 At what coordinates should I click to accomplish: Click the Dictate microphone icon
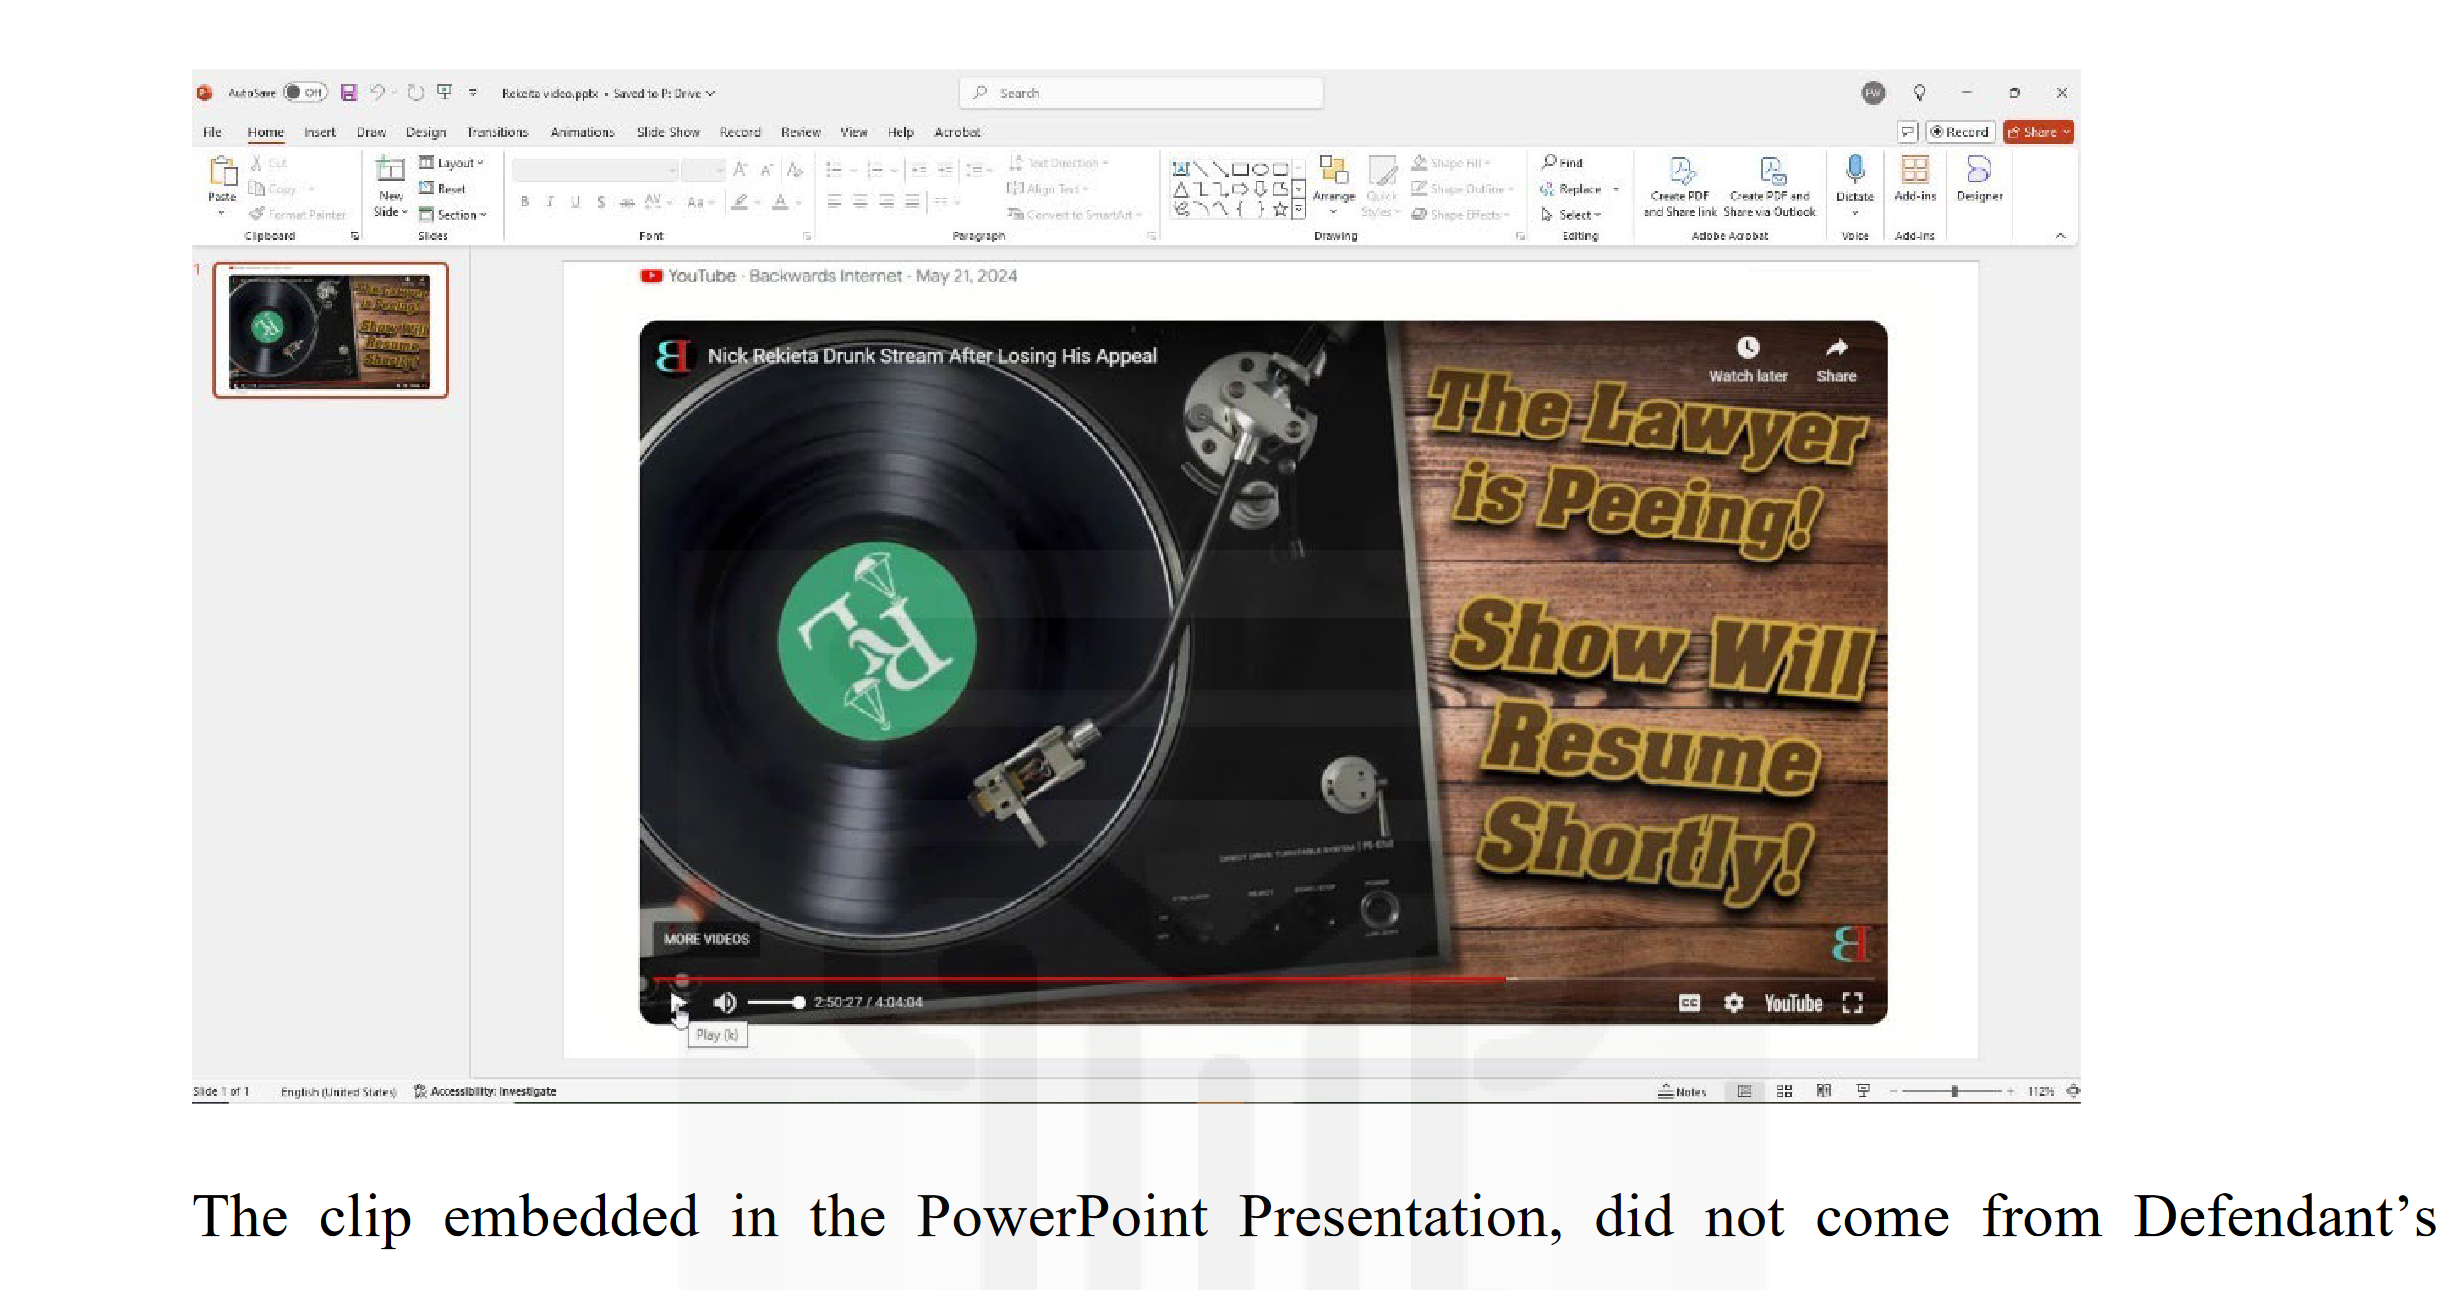click(1855, 170)
